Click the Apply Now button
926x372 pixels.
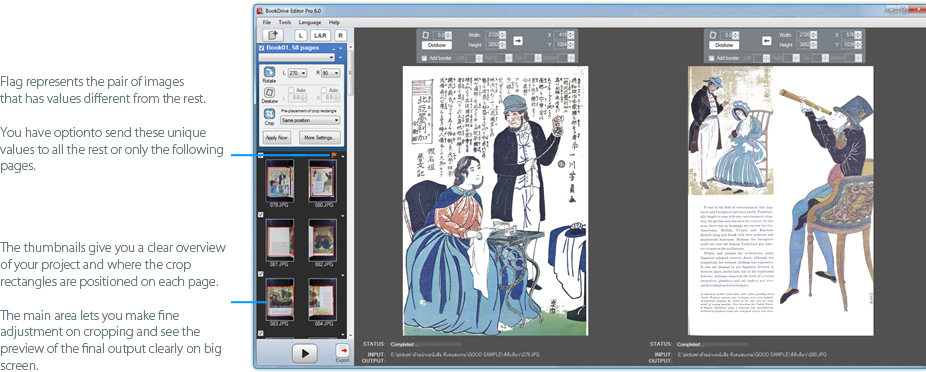(276, 138)
